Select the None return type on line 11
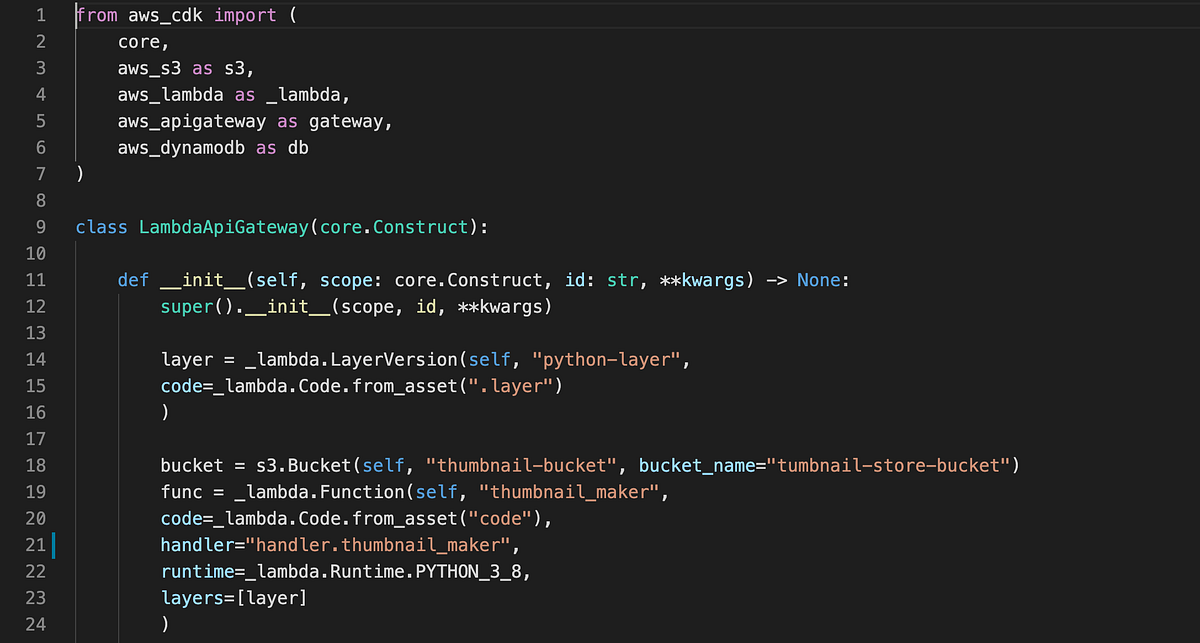Viewport: 1200px width, 643px height. click(x=818, y=280)
